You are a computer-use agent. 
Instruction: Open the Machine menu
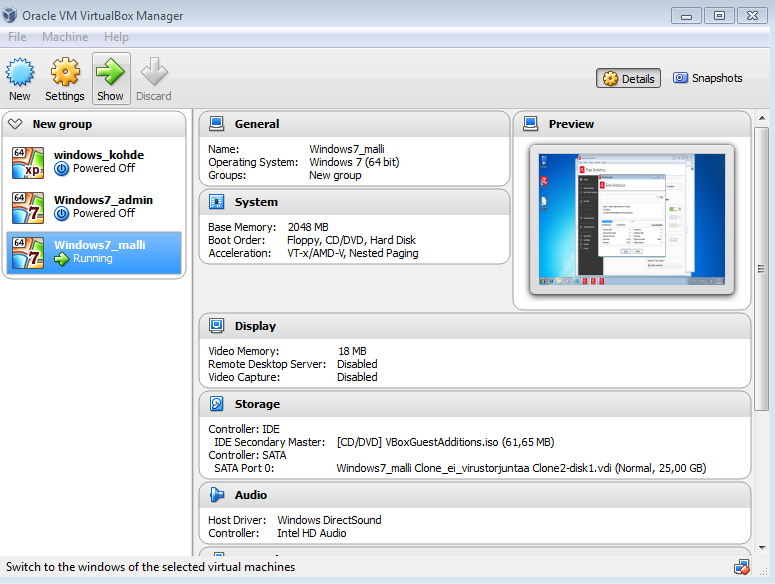65,37
